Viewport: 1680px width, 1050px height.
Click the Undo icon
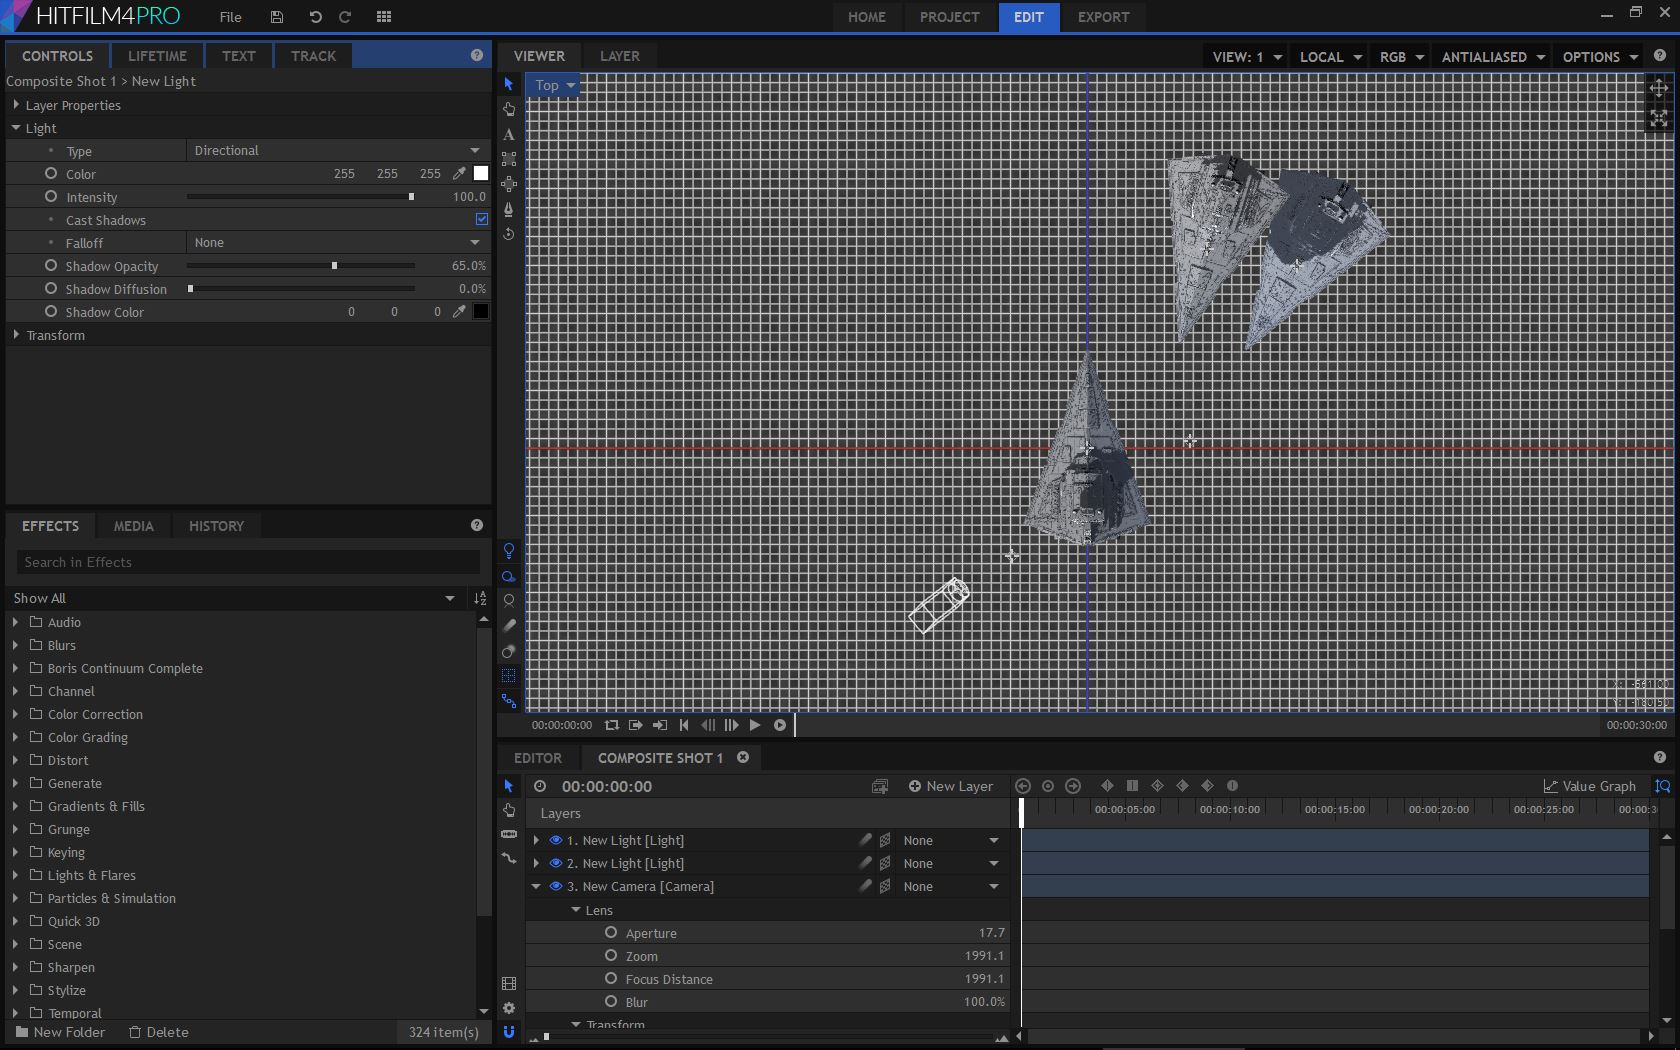pyautogui.click(x=315, y=17)
